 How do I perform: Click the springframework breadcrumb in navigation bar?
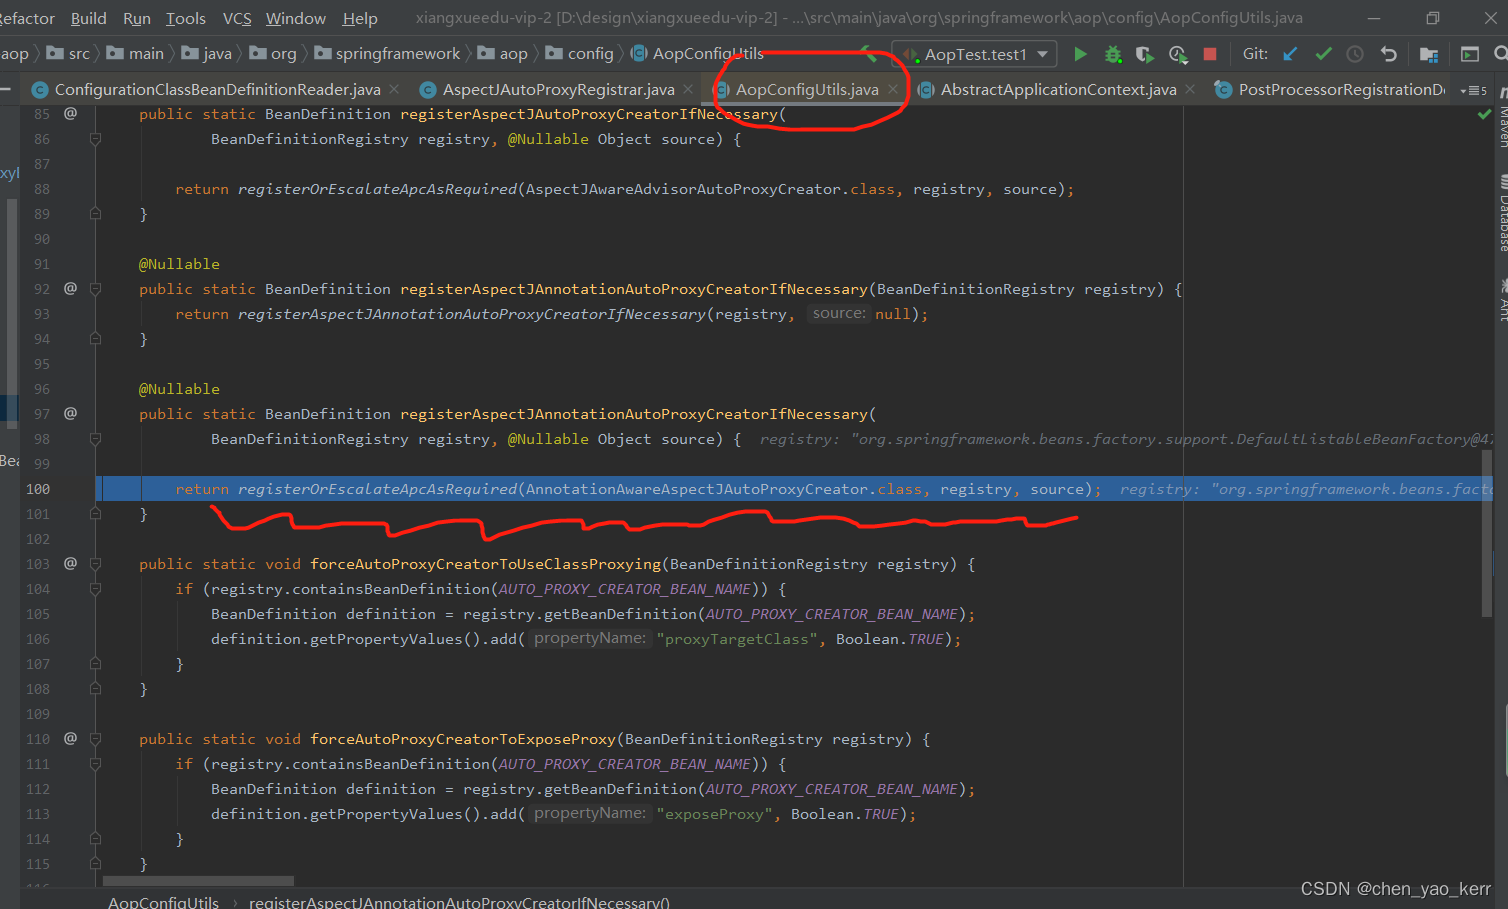pos(397,54)
